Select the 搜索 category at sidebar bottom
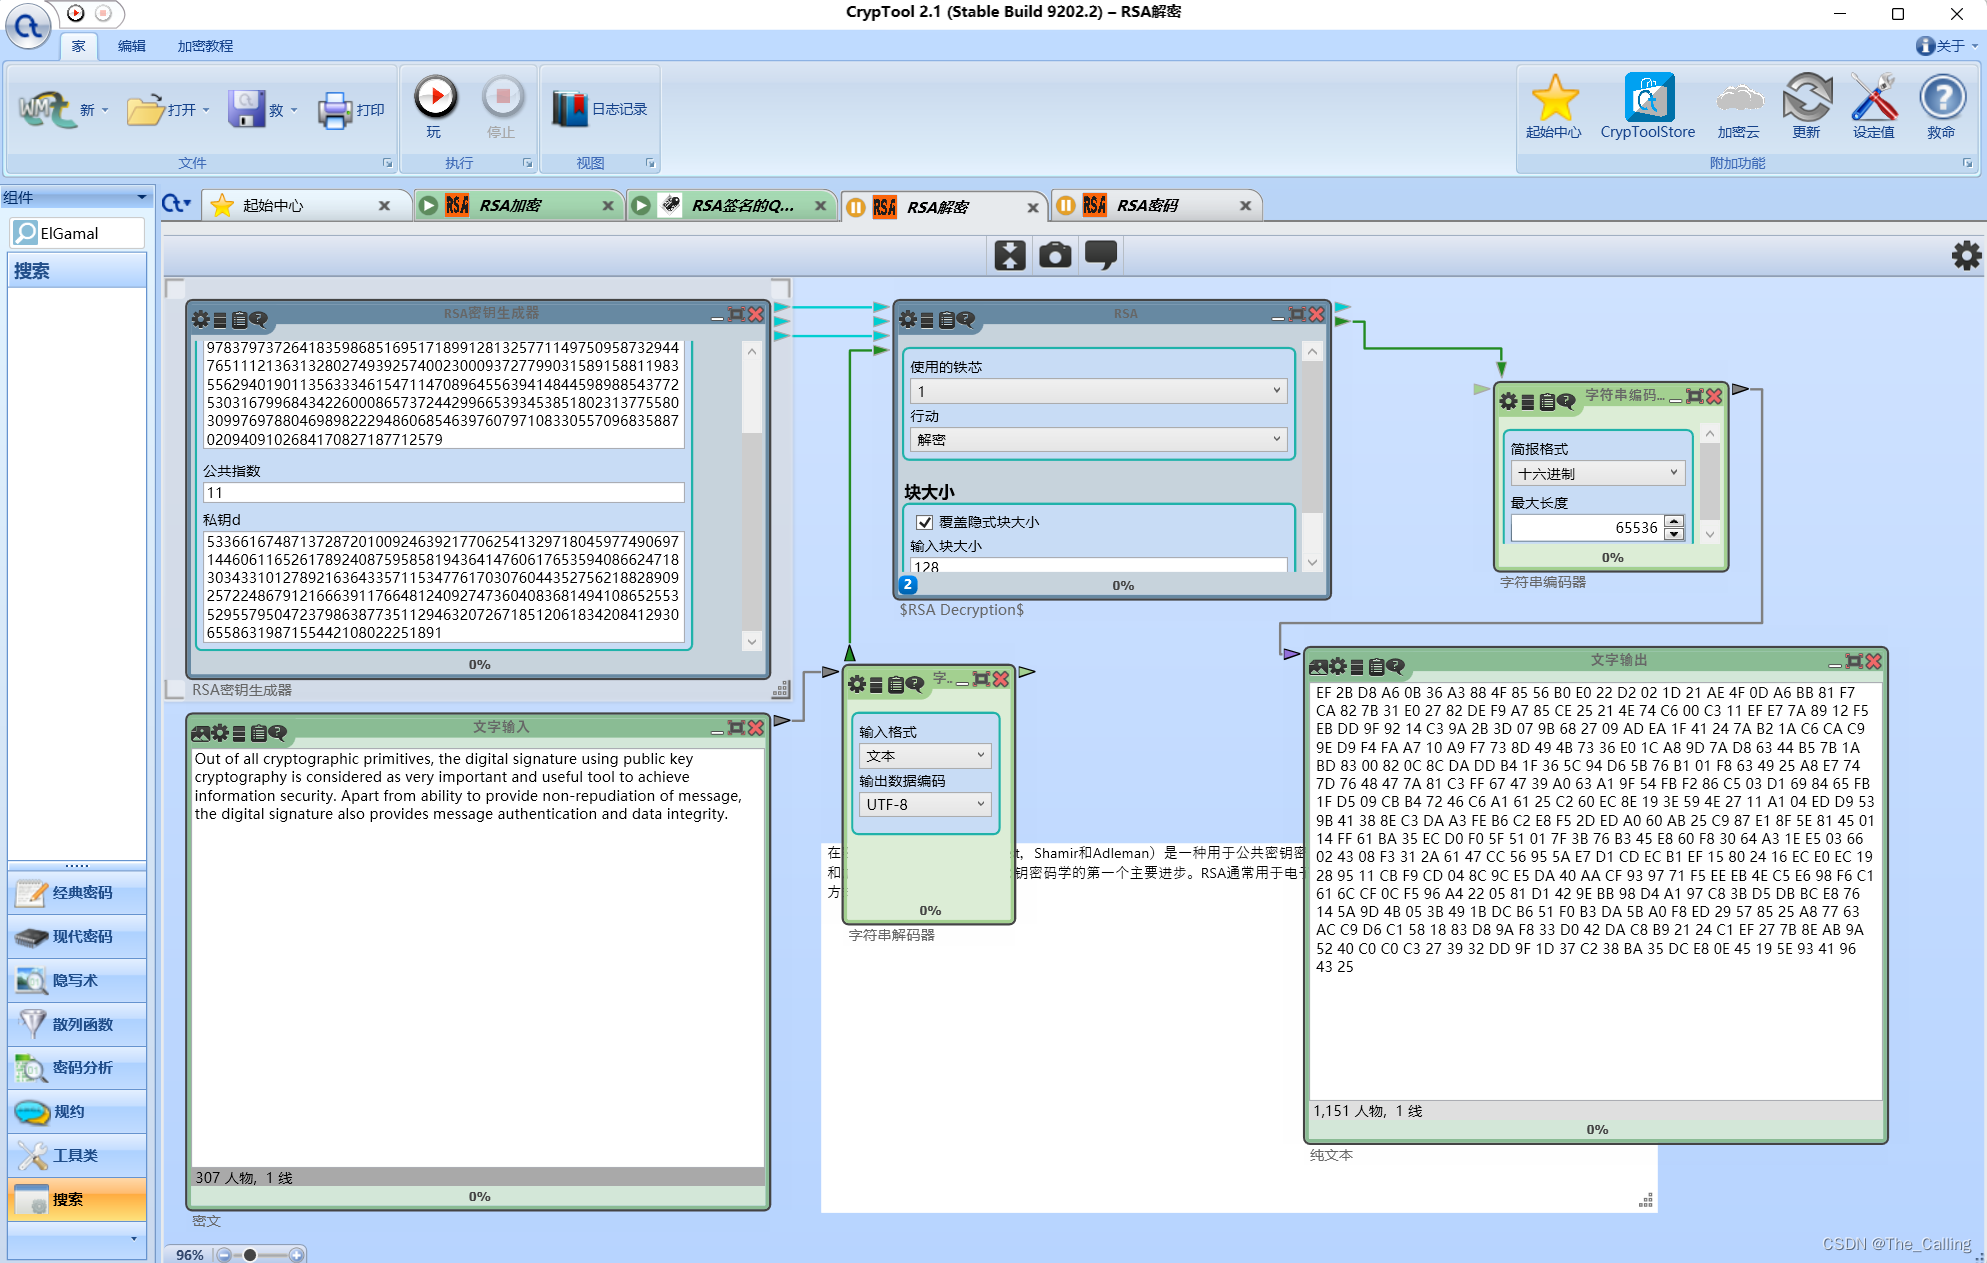 [77, 1199]
